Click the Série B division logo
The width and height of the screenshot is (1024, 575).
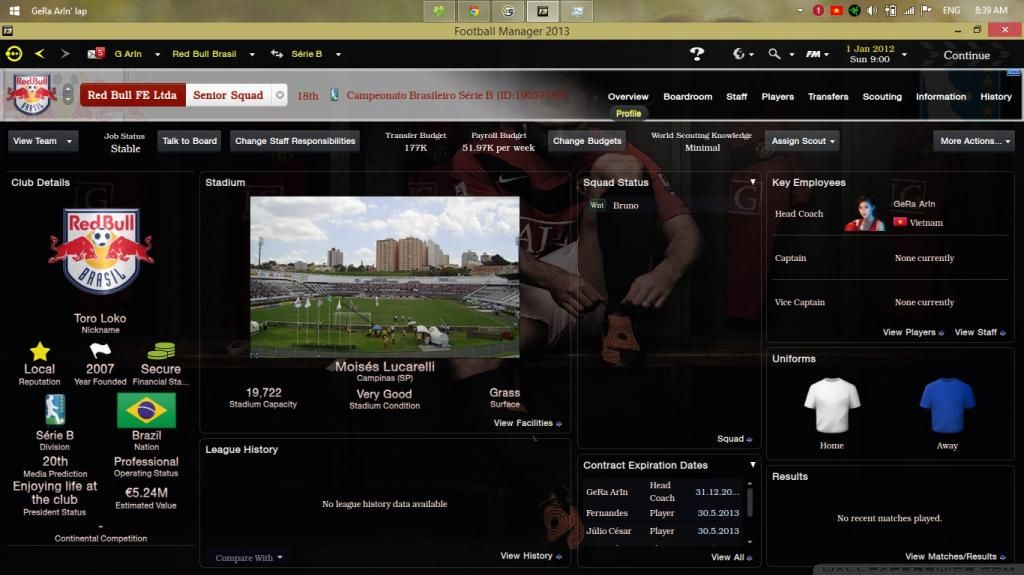pos(55,410)
